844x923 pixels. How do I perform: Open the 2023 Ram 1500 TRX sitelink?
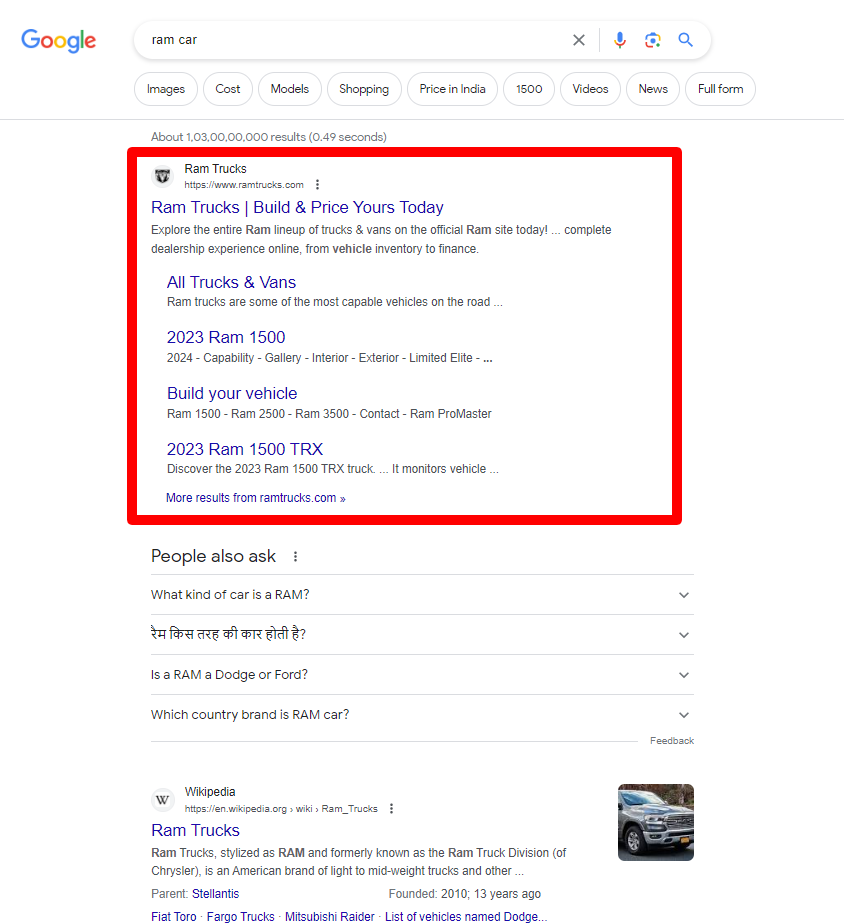coord(245,449)
